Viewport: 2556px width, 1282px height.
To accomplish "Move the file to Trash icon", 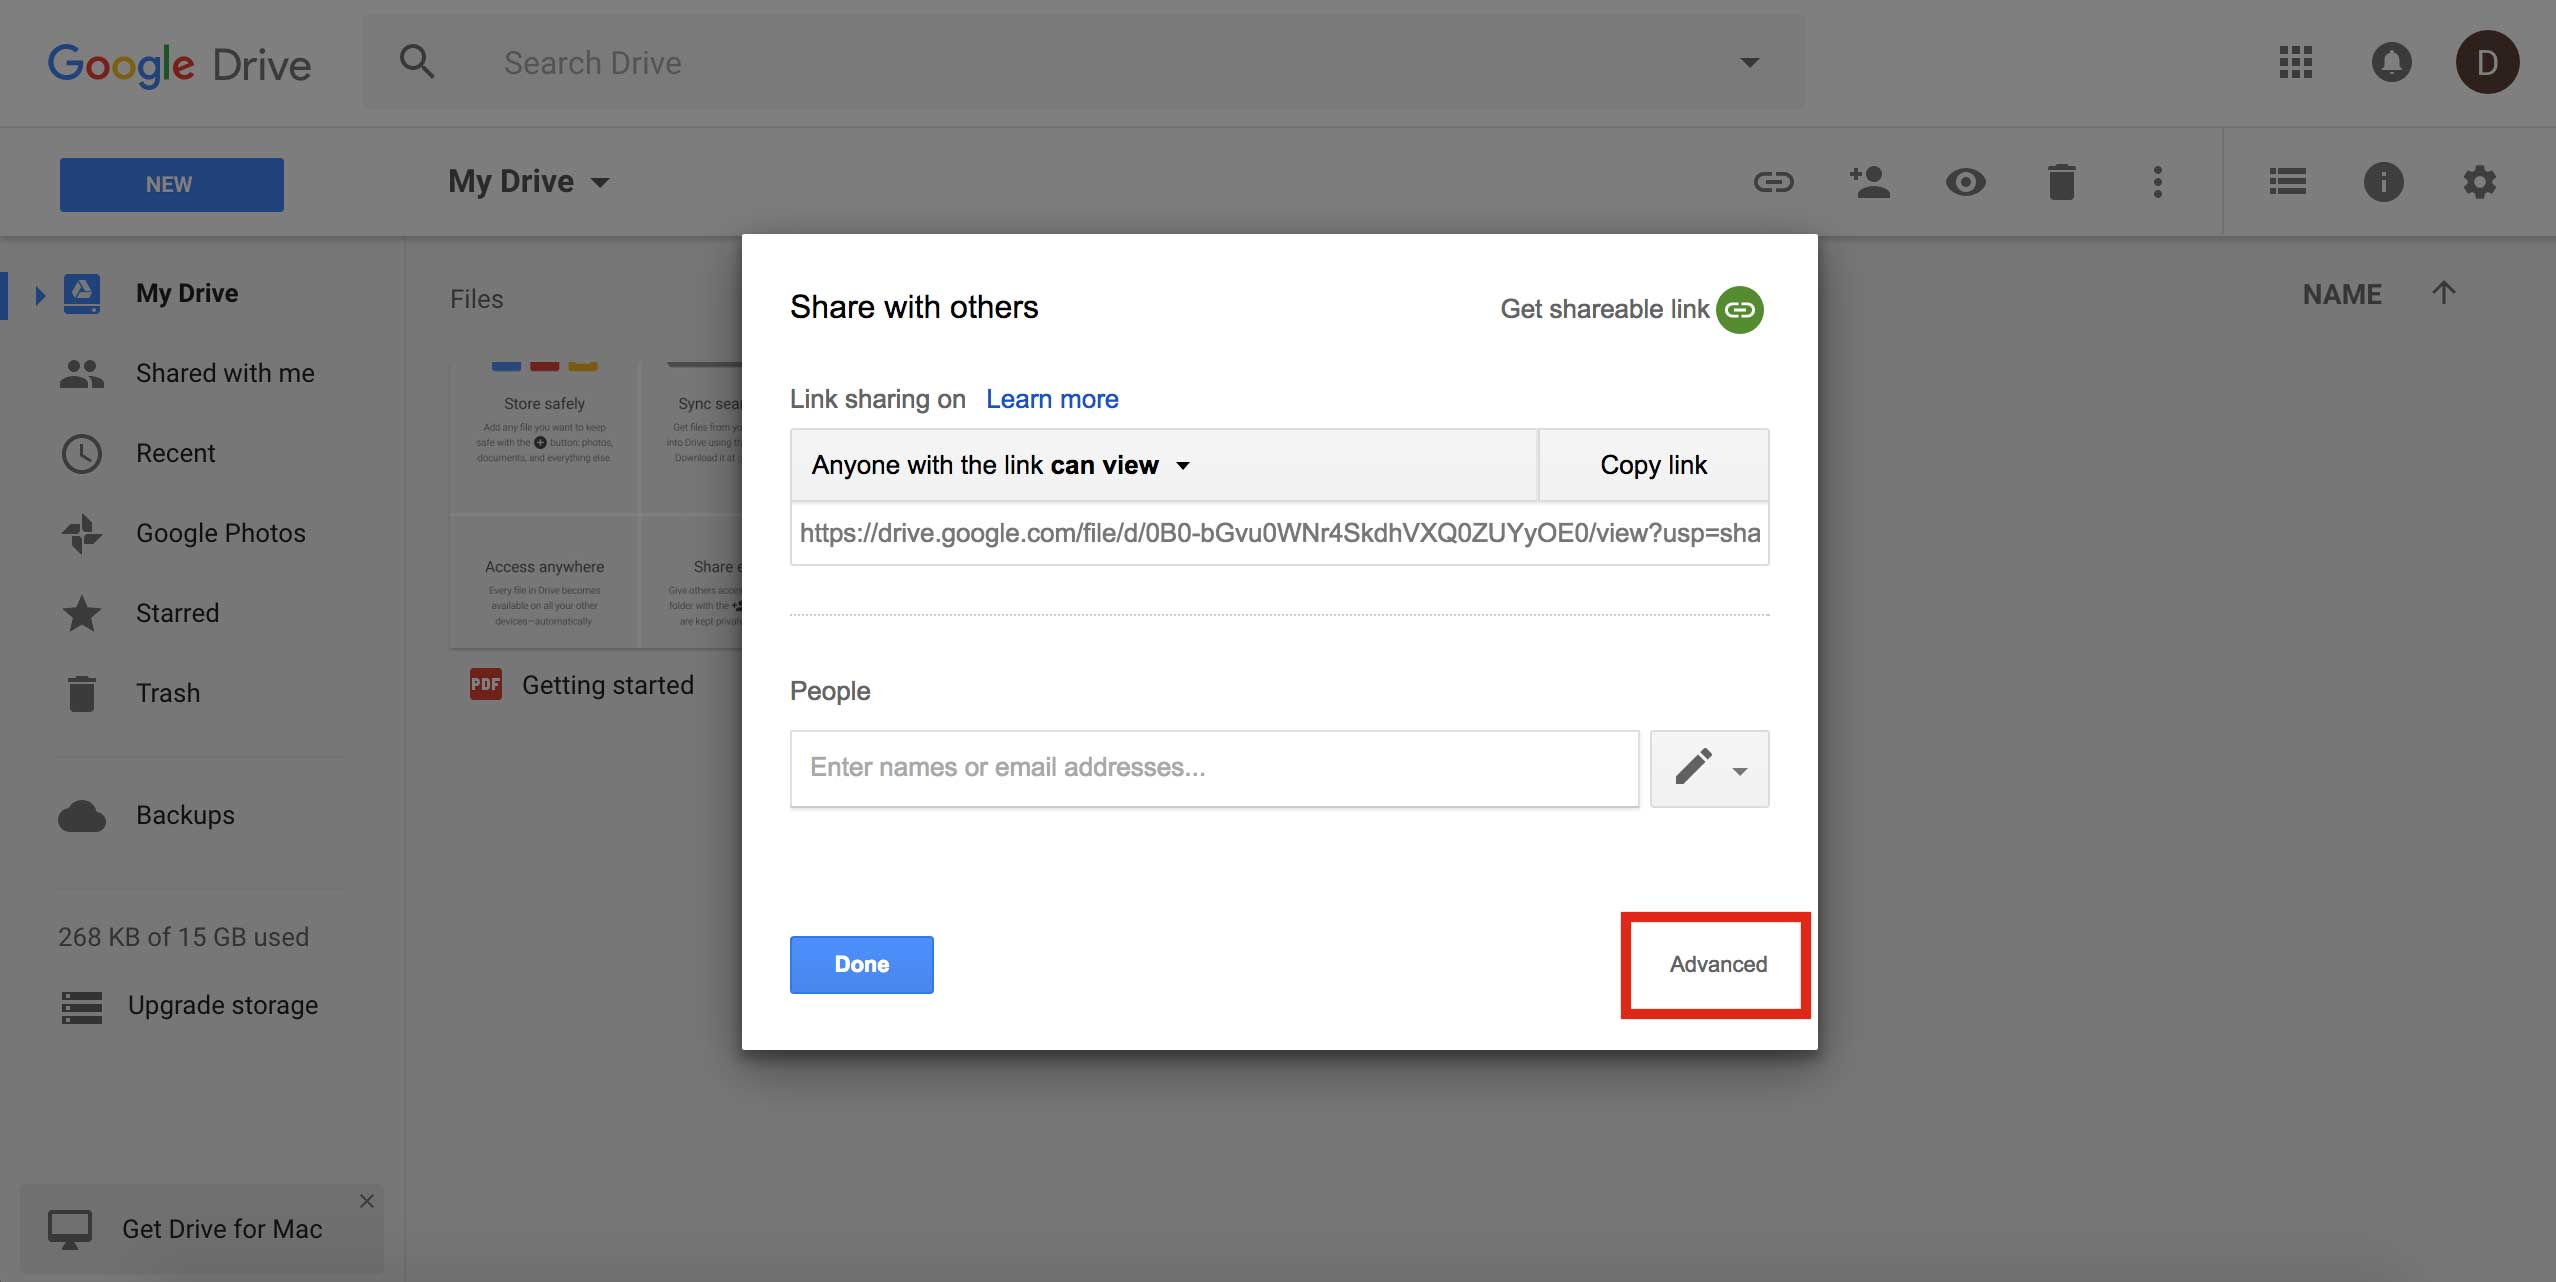I will pyautogui.click(x=2062, y=182).
